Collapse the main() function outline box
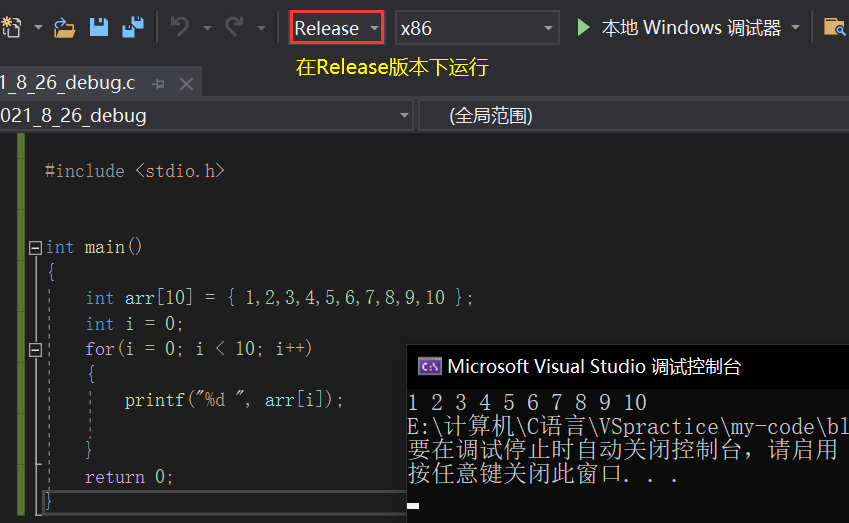 pos(35,248)
